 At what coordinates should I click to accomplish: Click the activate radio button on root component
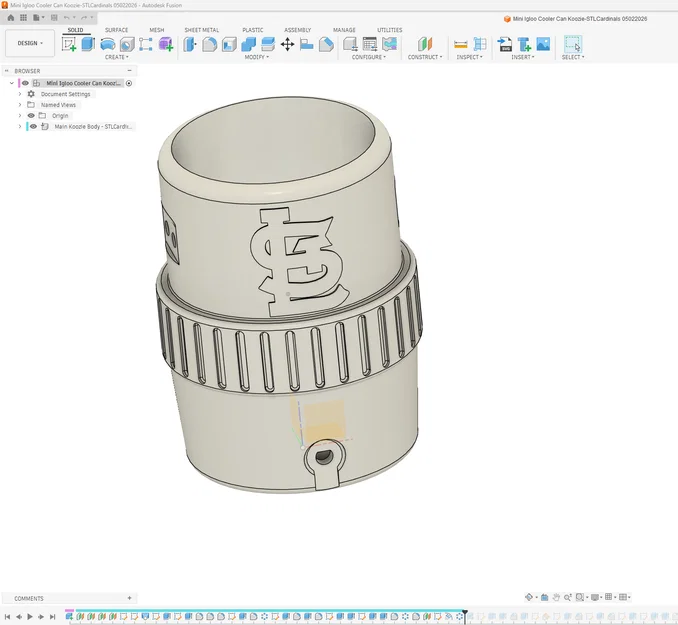[129, 83]
